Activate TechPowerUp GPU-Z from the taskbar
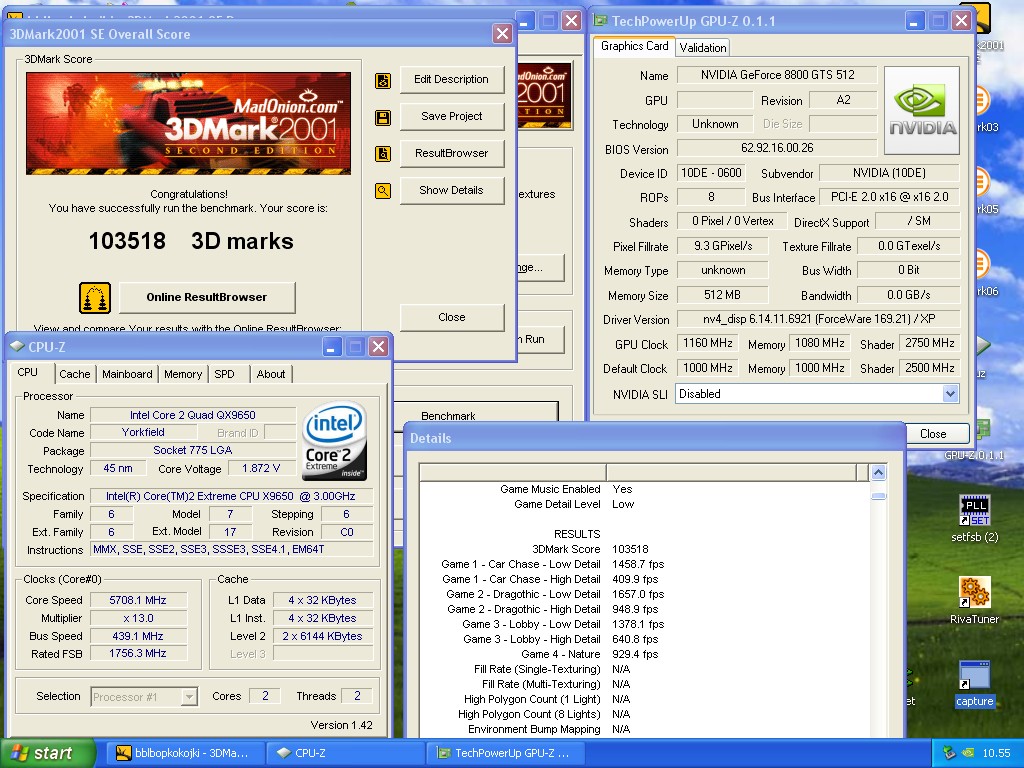Image resolution: width=1024 pixels, height=768 pixels. (x=507, y=753)
